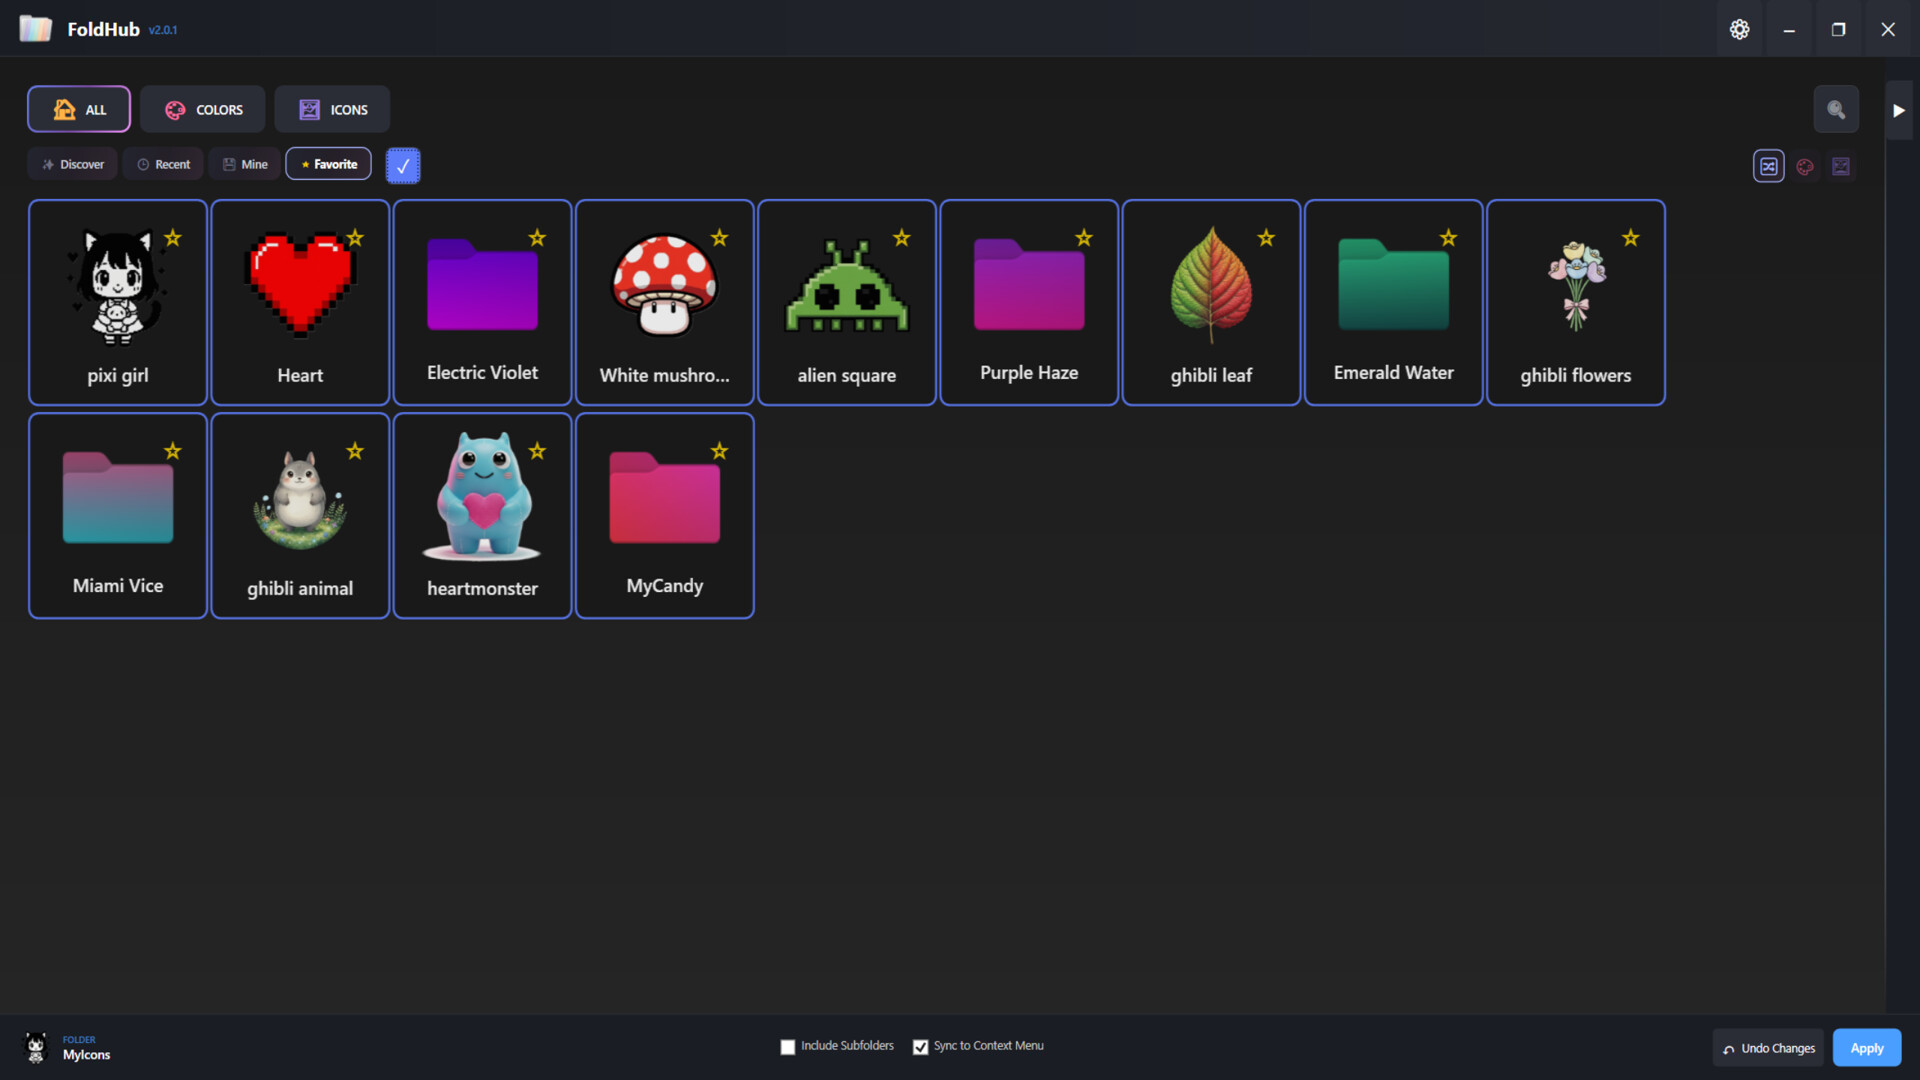This screenshot has width=1920, height=1080.
Task: Switch to the COLORS tab
Action: (203, 109)
